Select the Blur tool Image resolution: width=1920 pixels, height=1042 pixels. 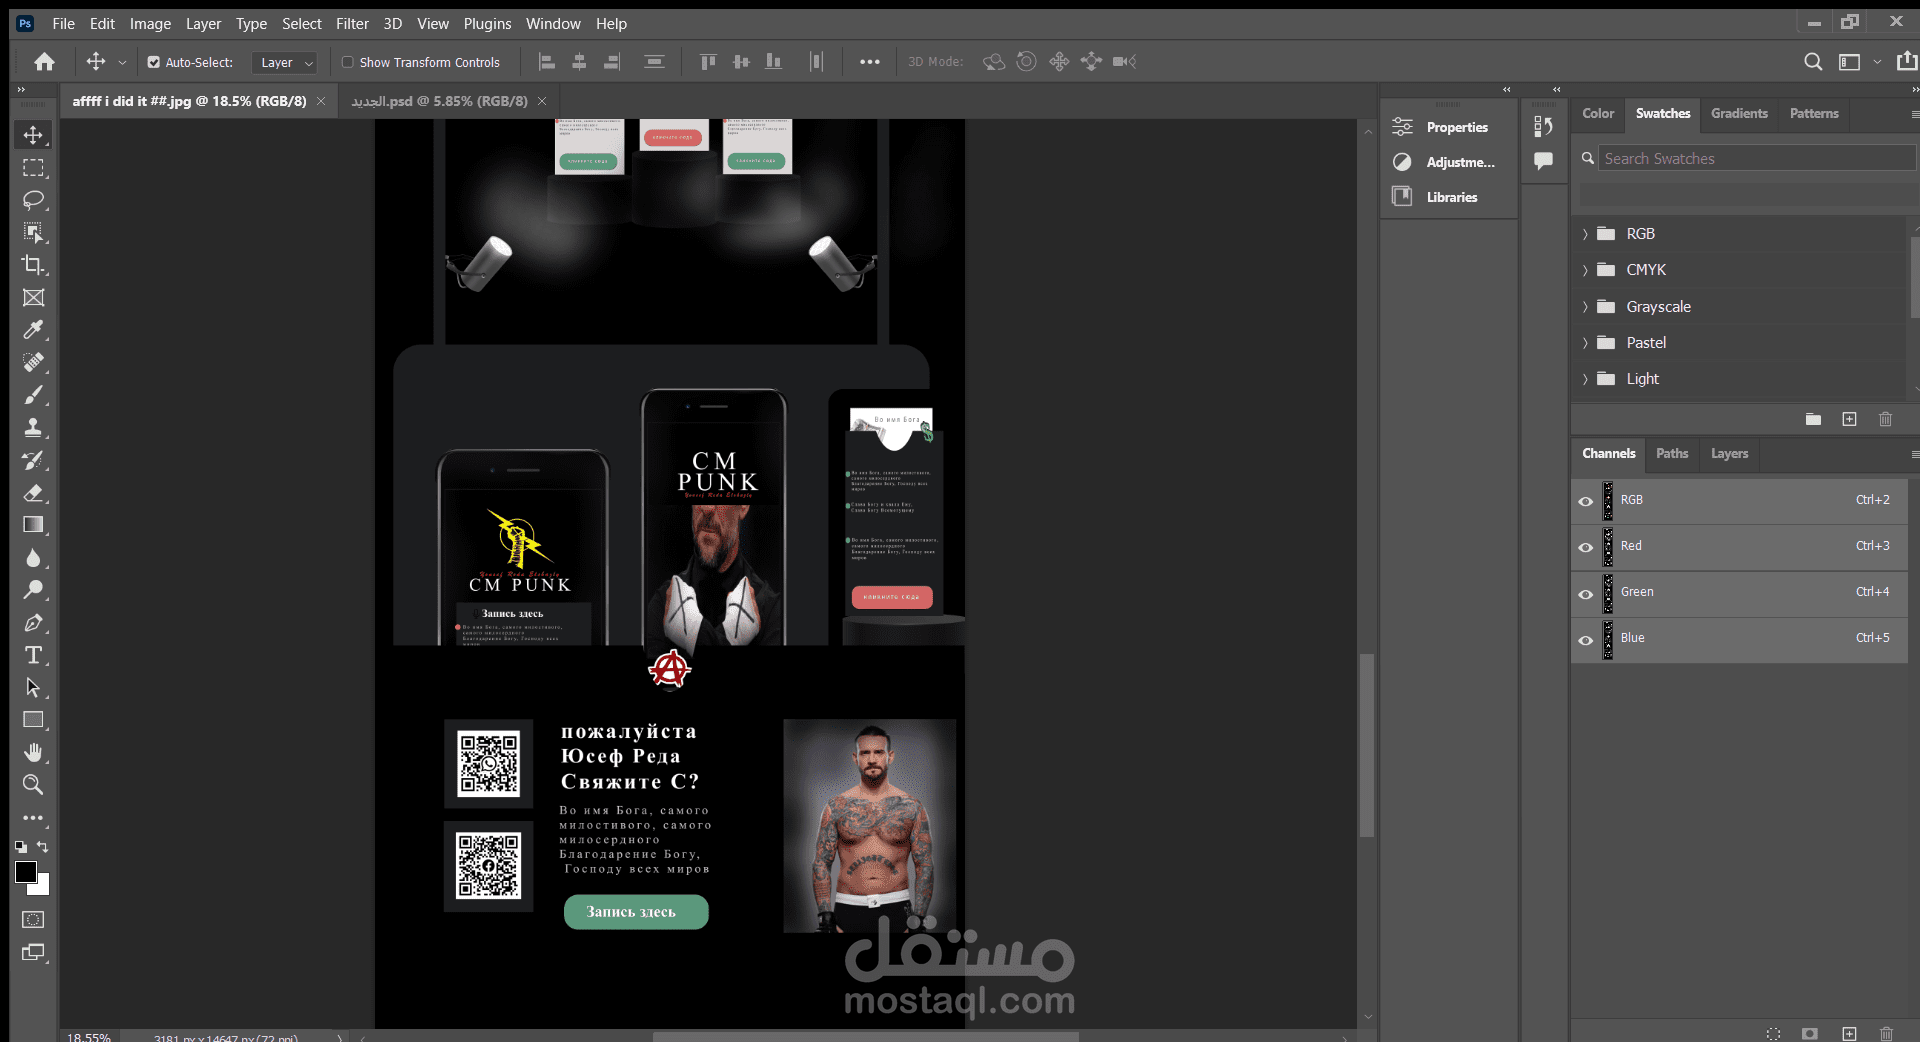click(x=33, y=557)
